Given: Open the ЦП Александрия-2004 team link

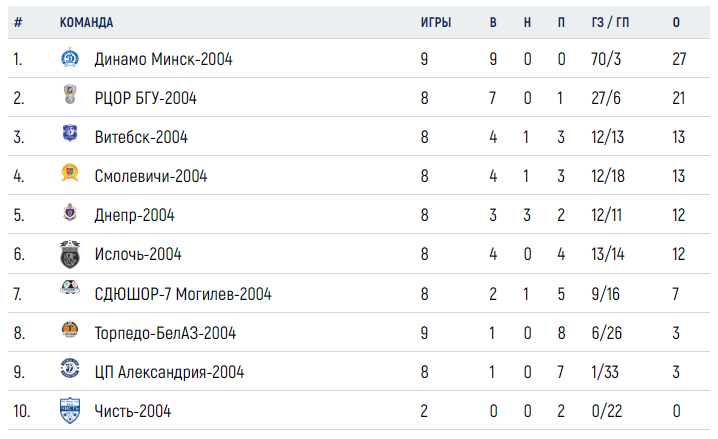Looking at the screenshot, I should coord(169,372).
